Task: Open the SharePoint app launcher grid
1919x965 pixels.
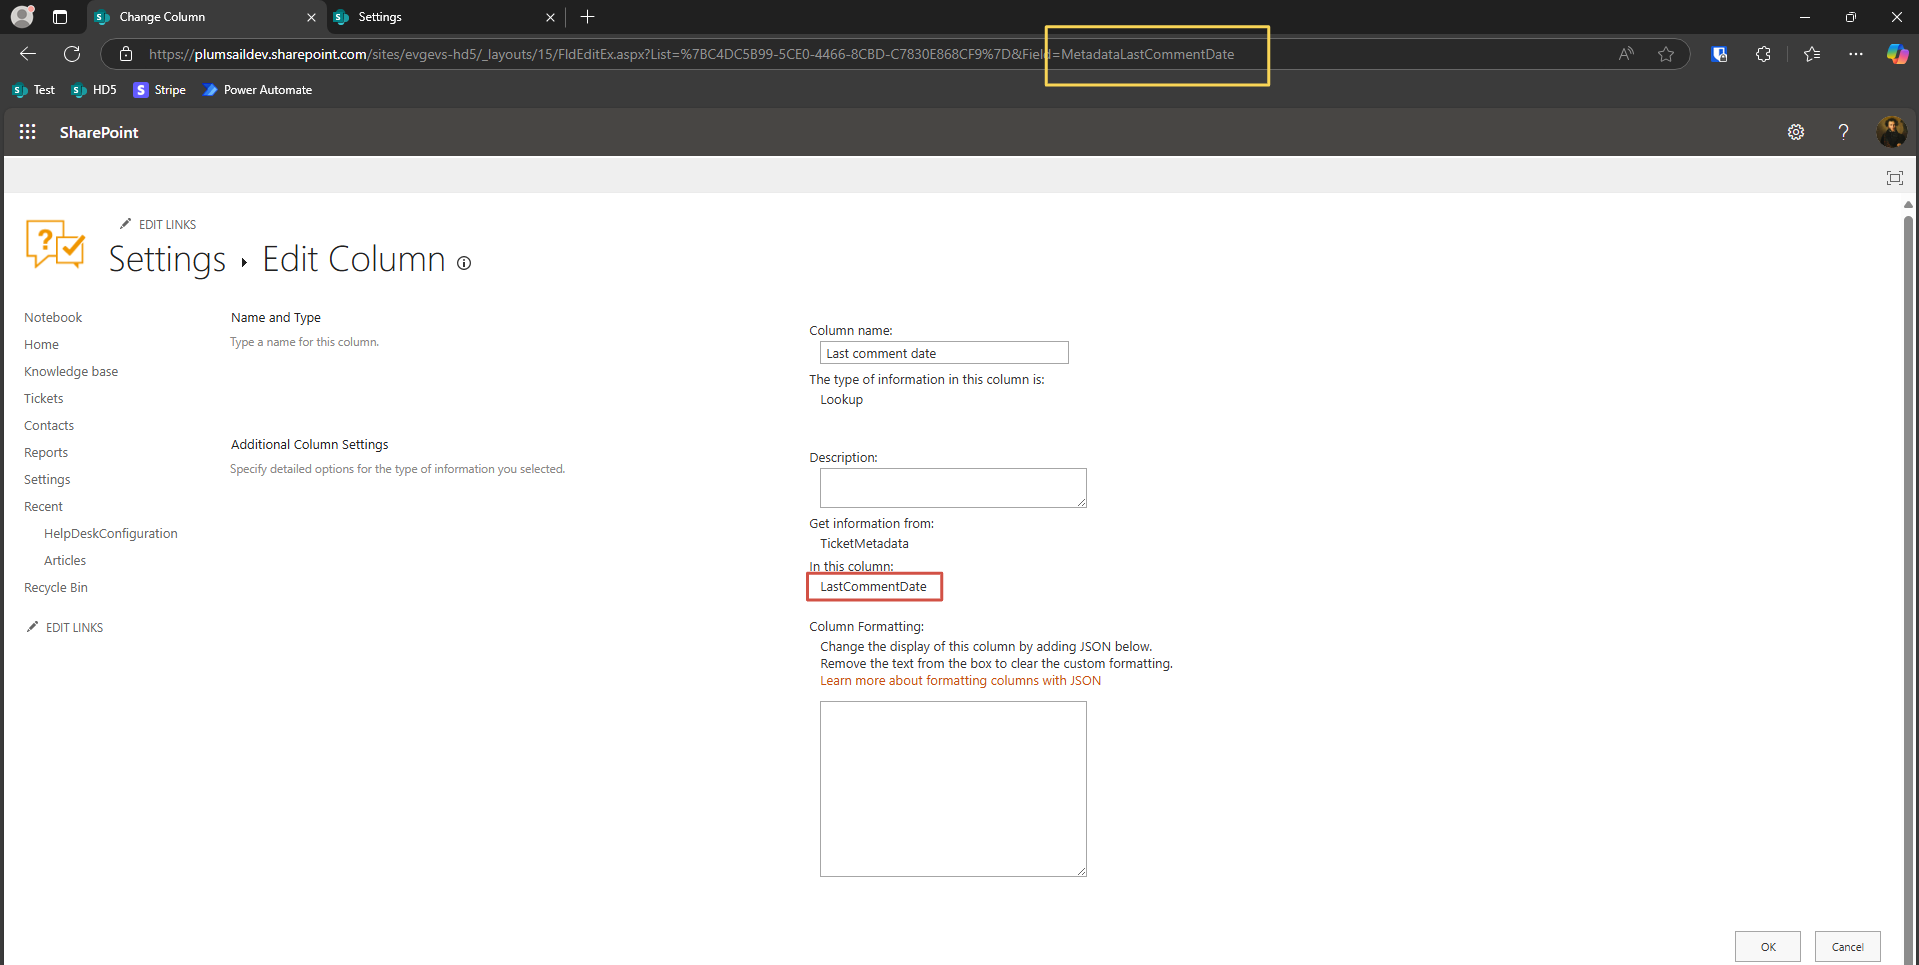Action: [27, 132]
